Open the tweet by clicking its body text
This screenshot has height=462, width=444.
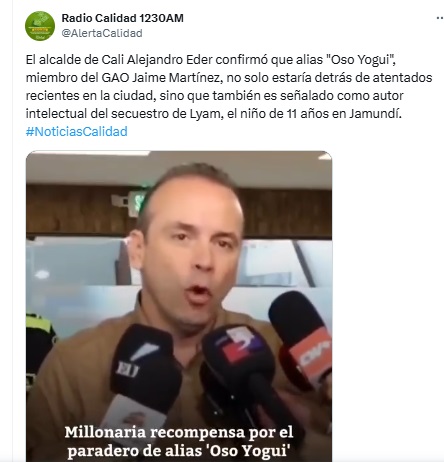[229, 87]
